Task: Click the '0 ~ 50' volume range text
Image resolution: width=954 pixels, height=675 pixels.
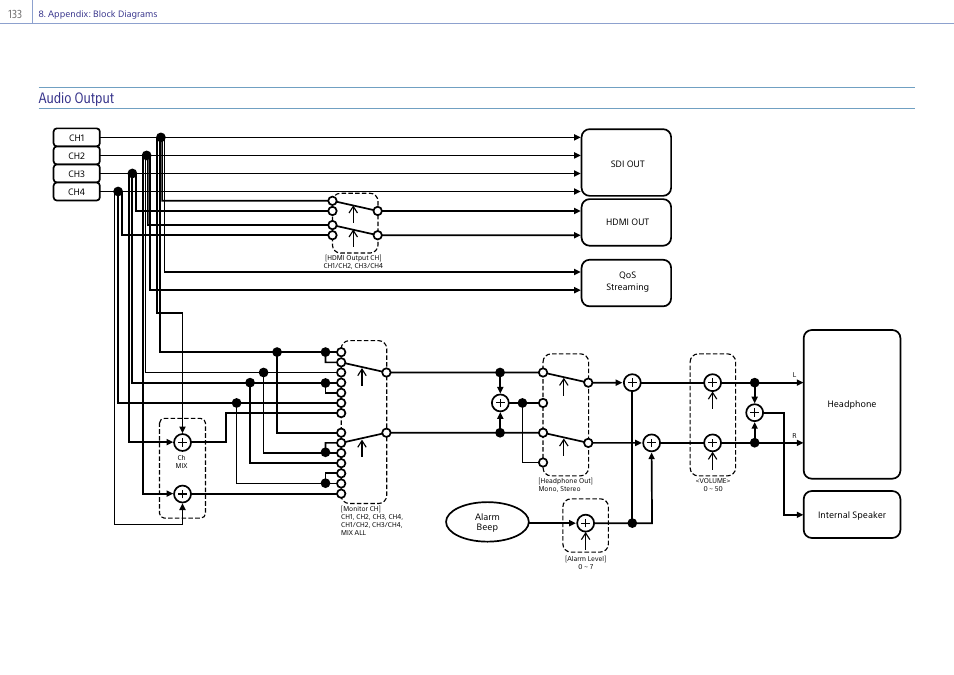Action: [712, 488]
